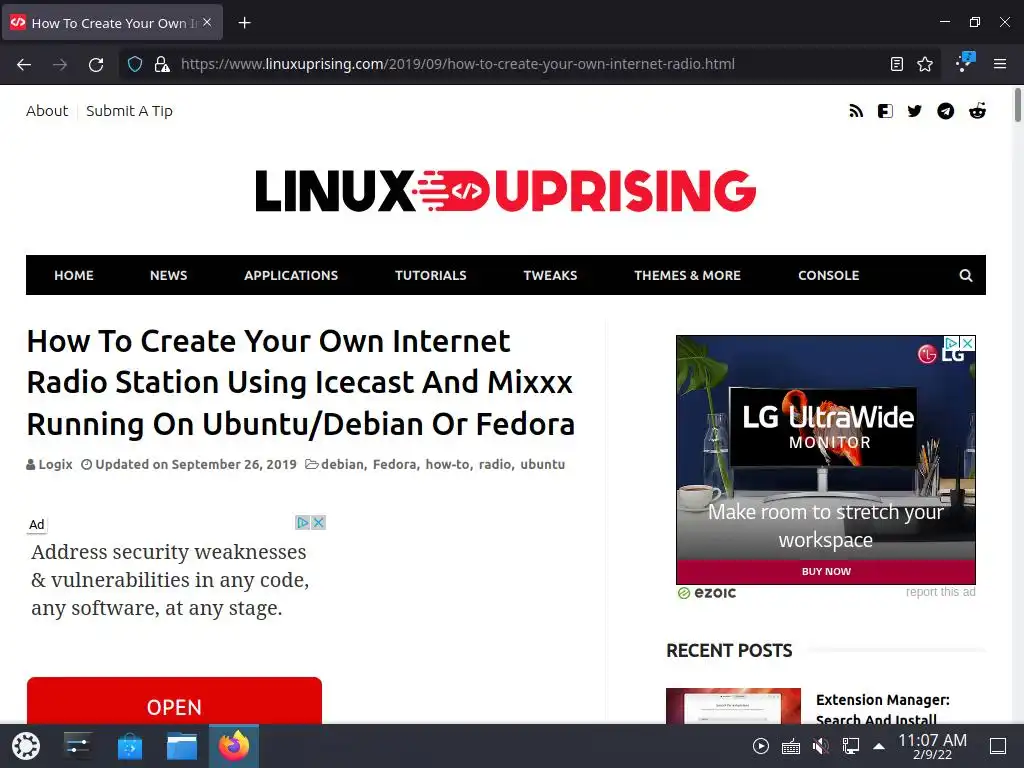Open keyboard layout tray icon
This screenshot has width=1024, height=768.
(x=791, y=746)
